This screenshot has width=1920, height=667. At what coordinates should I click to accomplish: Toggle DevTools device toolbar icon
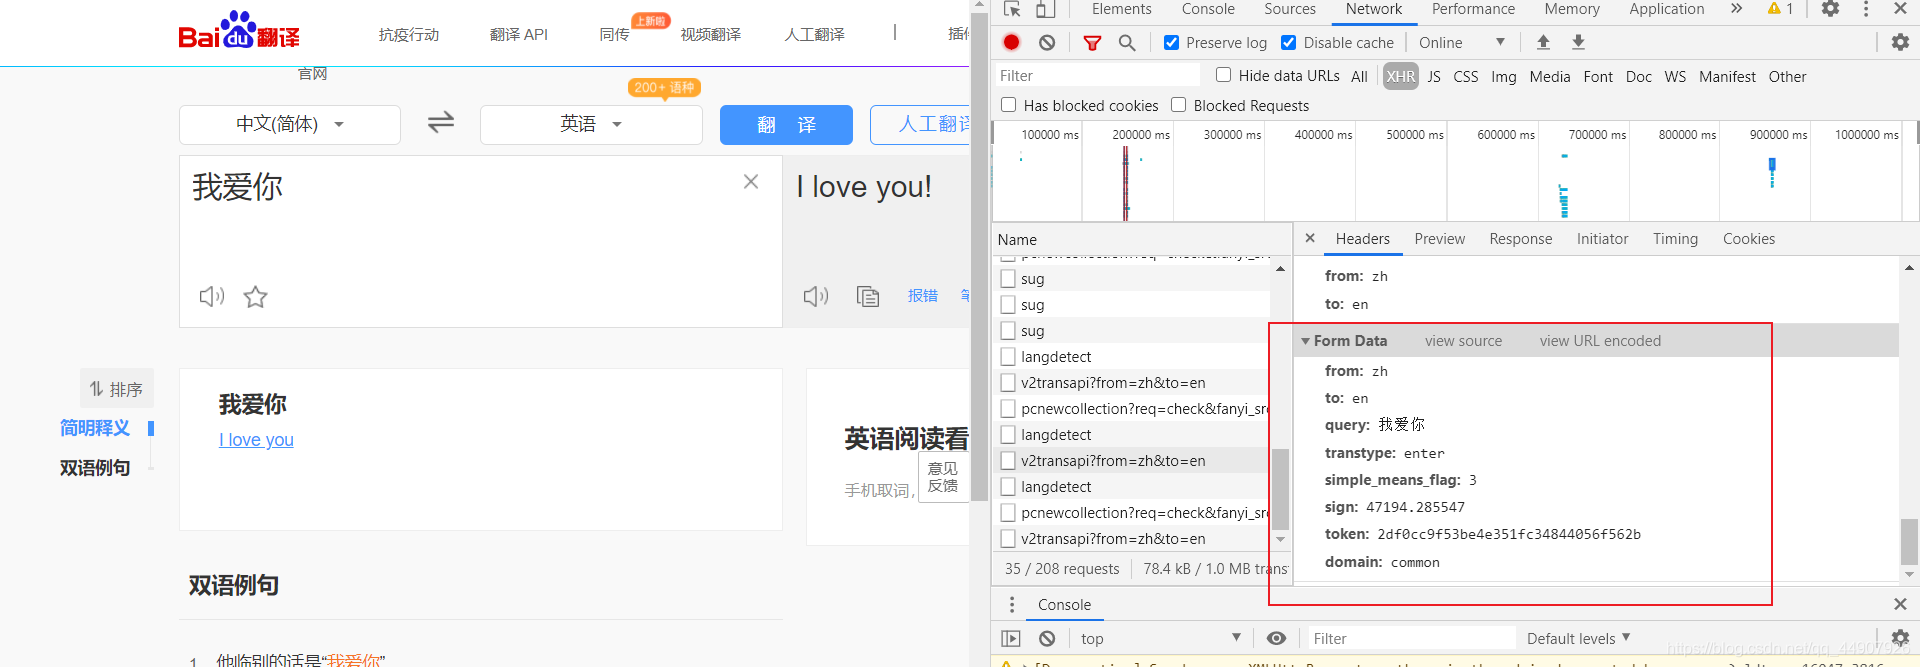[x=1045, y=9]
